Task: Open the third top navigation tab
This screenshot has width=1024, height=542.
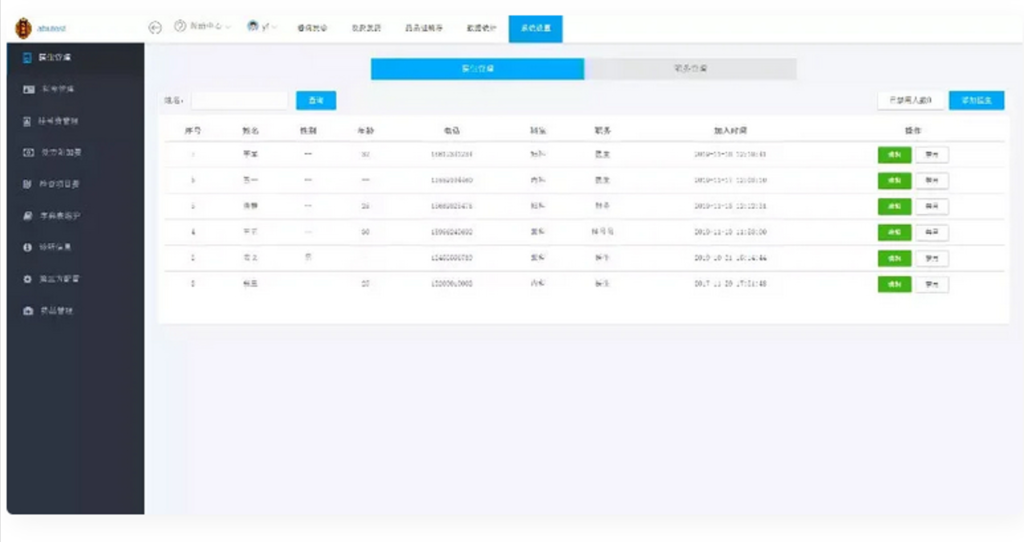Action: pos(424,28)
